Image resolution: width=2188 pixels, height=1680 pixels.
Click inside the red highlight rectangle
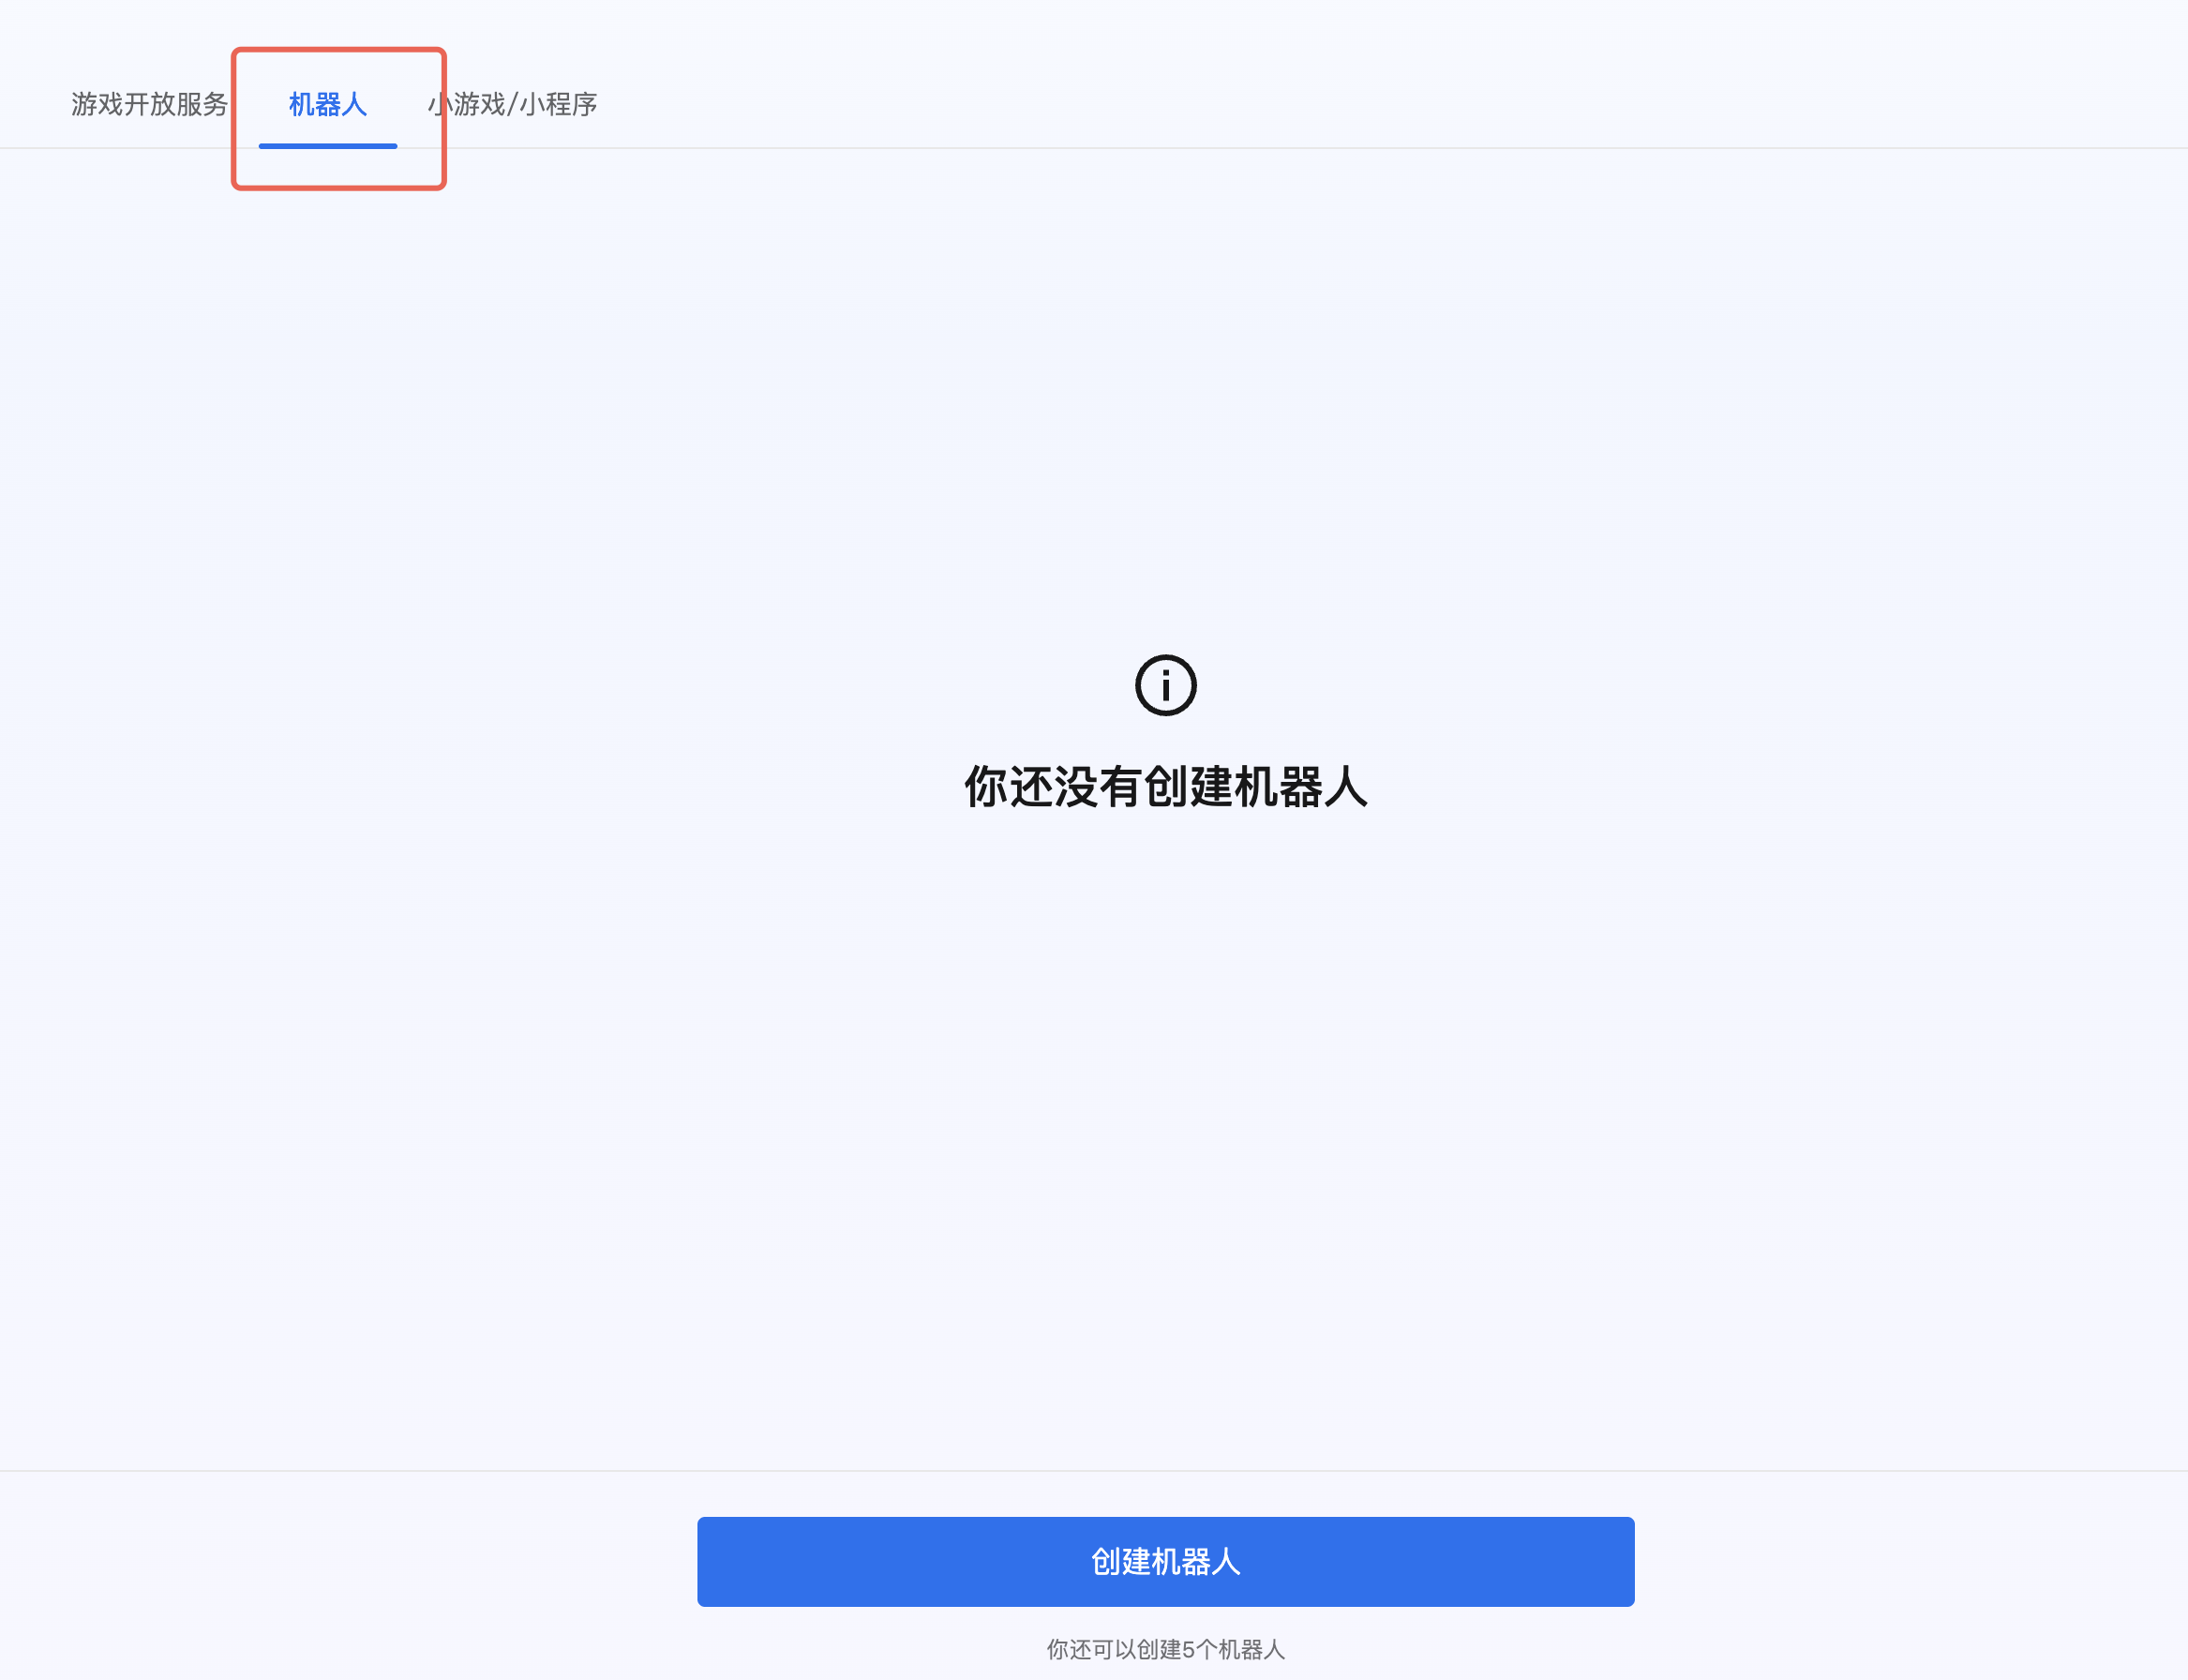tap(338, 115)
